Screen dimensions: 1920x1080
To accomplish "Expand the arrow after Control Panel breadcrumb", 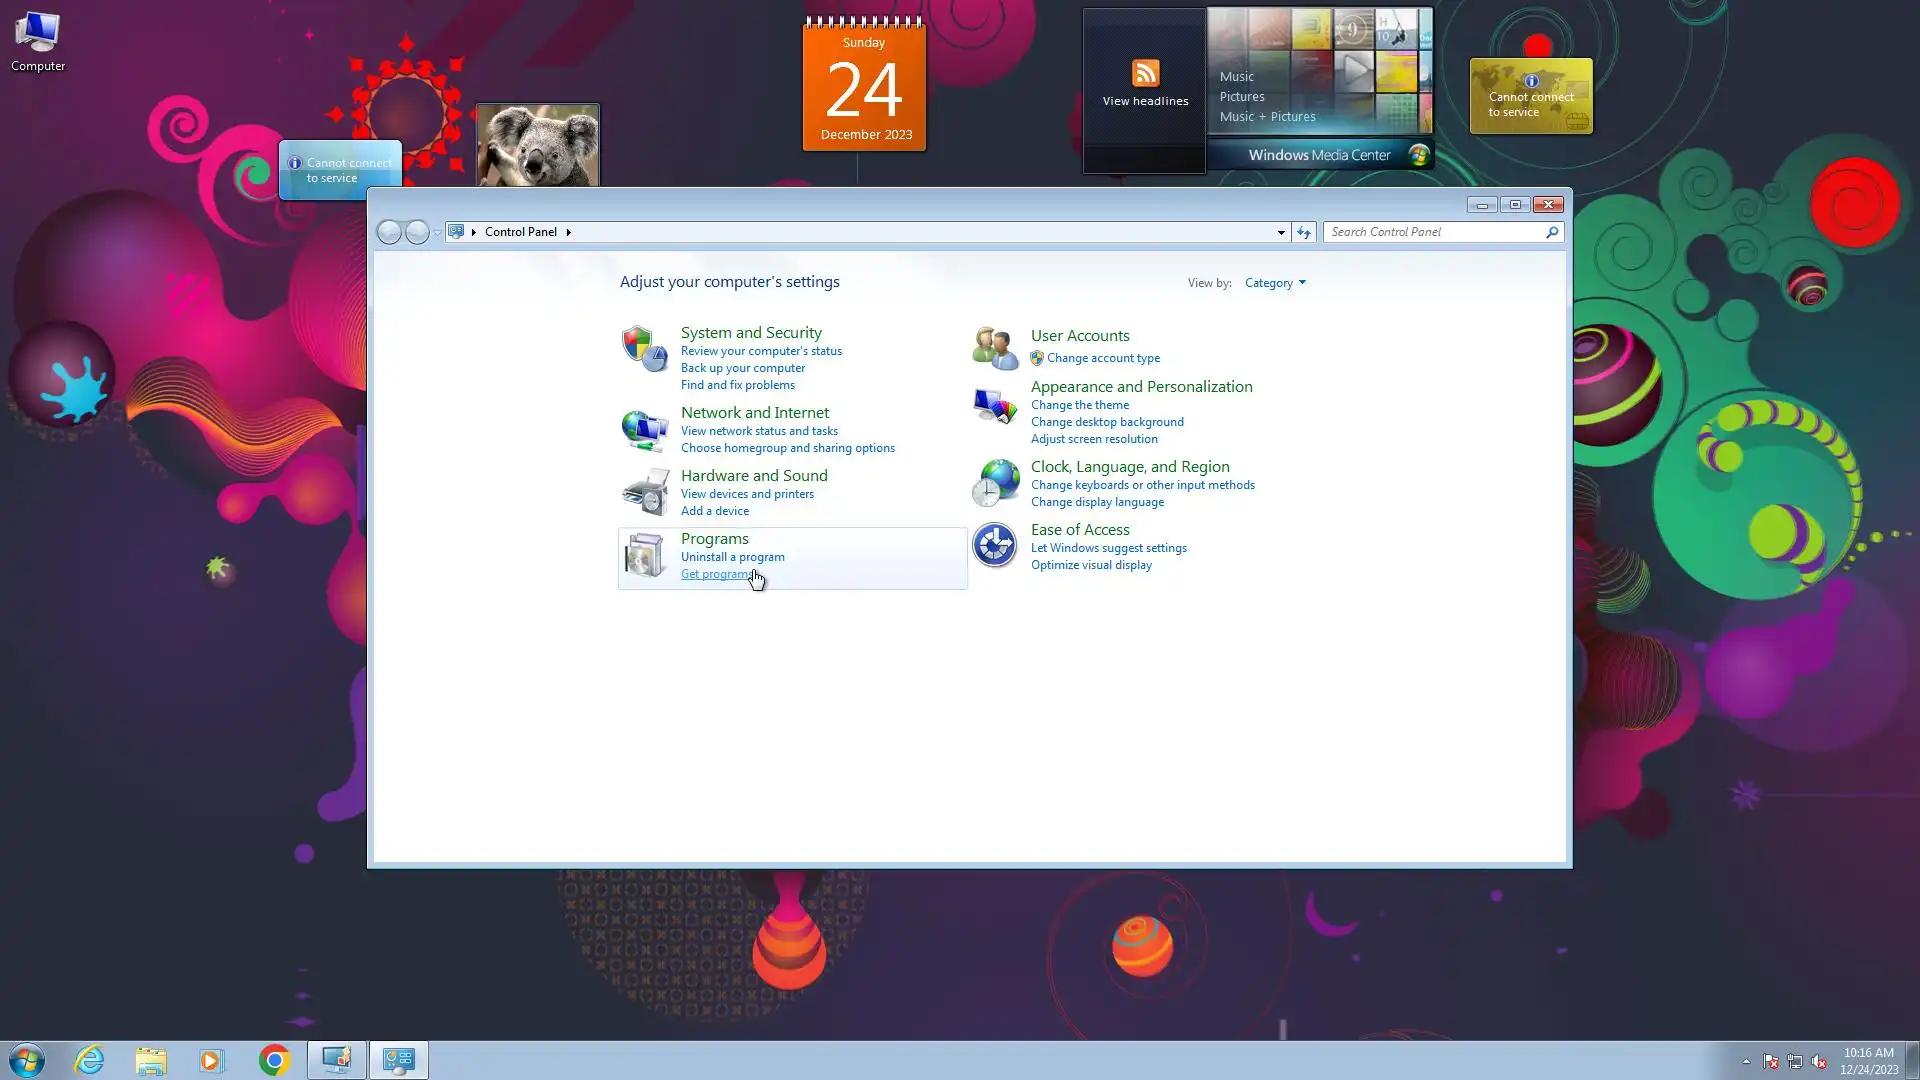I will click(568, 232).
